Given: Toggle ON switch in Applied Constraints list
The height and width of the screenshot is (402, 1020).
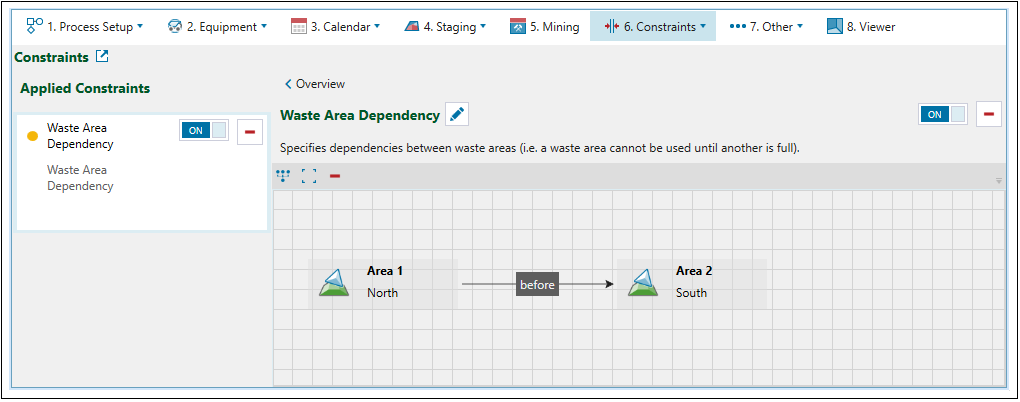Looking at the screenshot, I should coord(204,130).
